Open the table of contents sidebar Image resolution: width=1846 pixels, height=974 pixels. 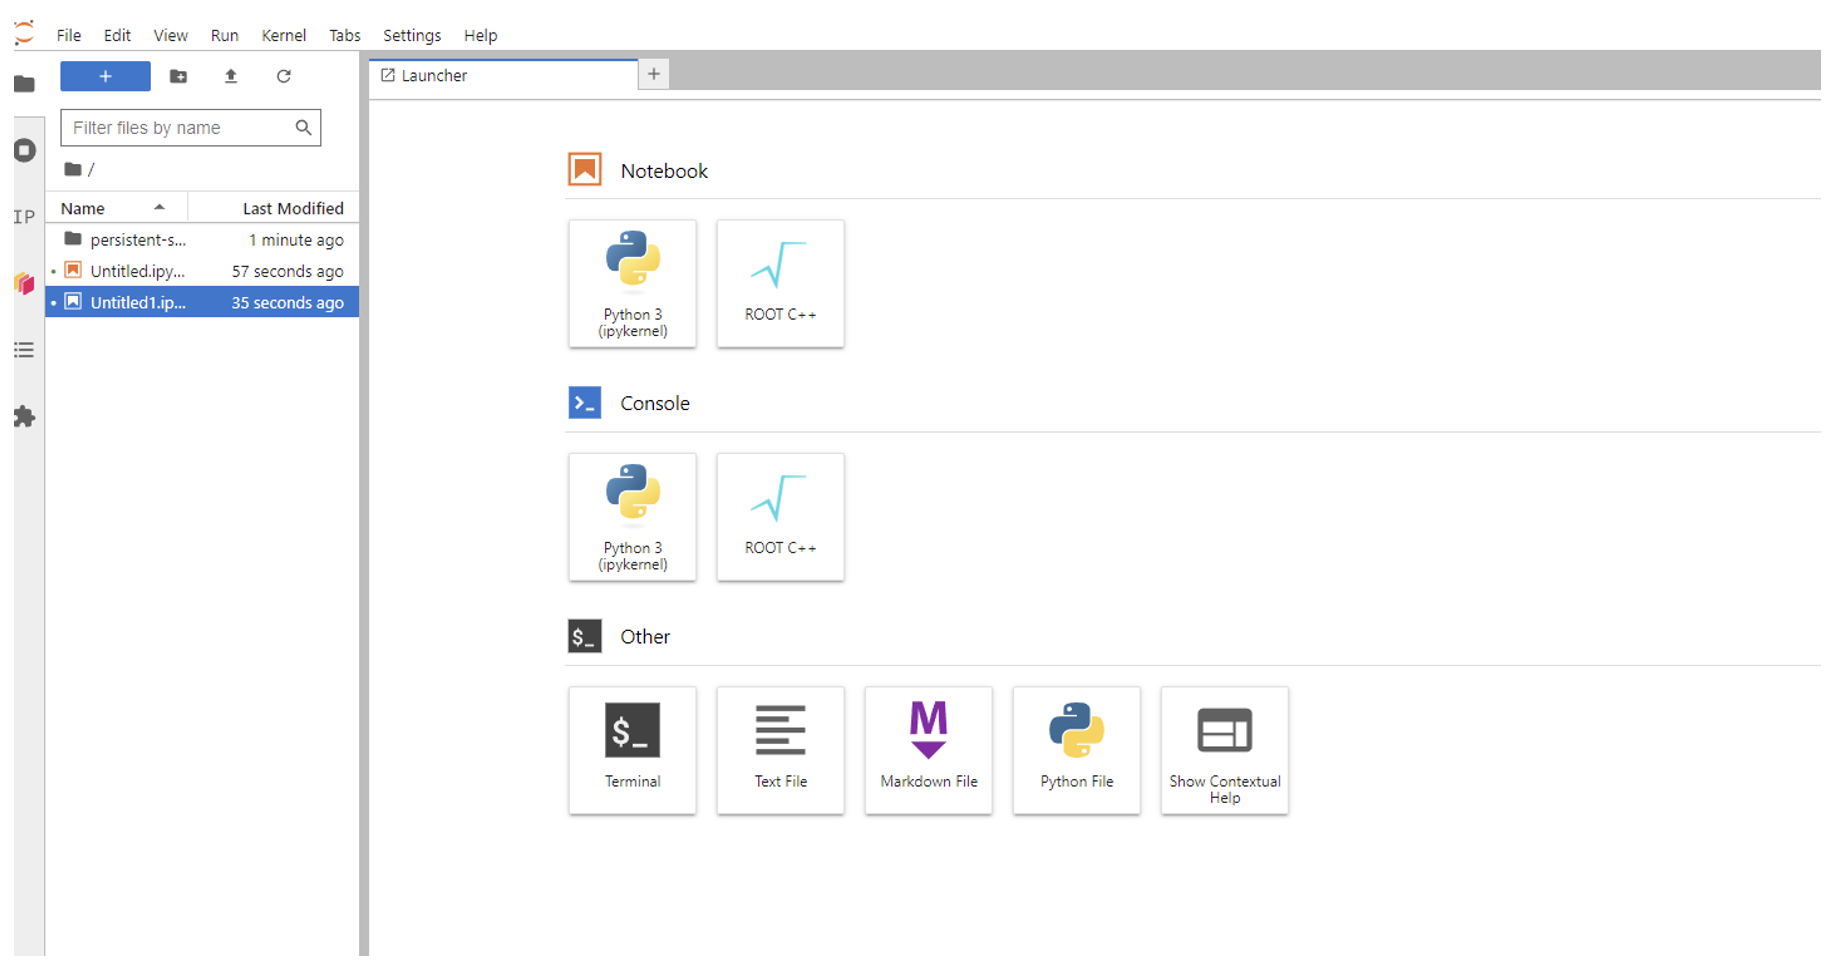coord(24,350)
